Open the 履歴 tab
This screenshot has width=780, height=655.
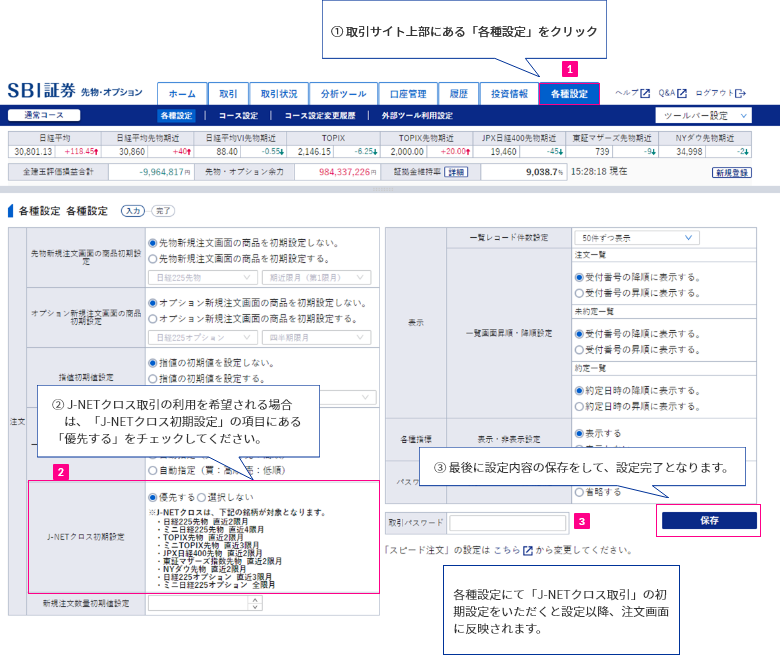tap(459, 94)
